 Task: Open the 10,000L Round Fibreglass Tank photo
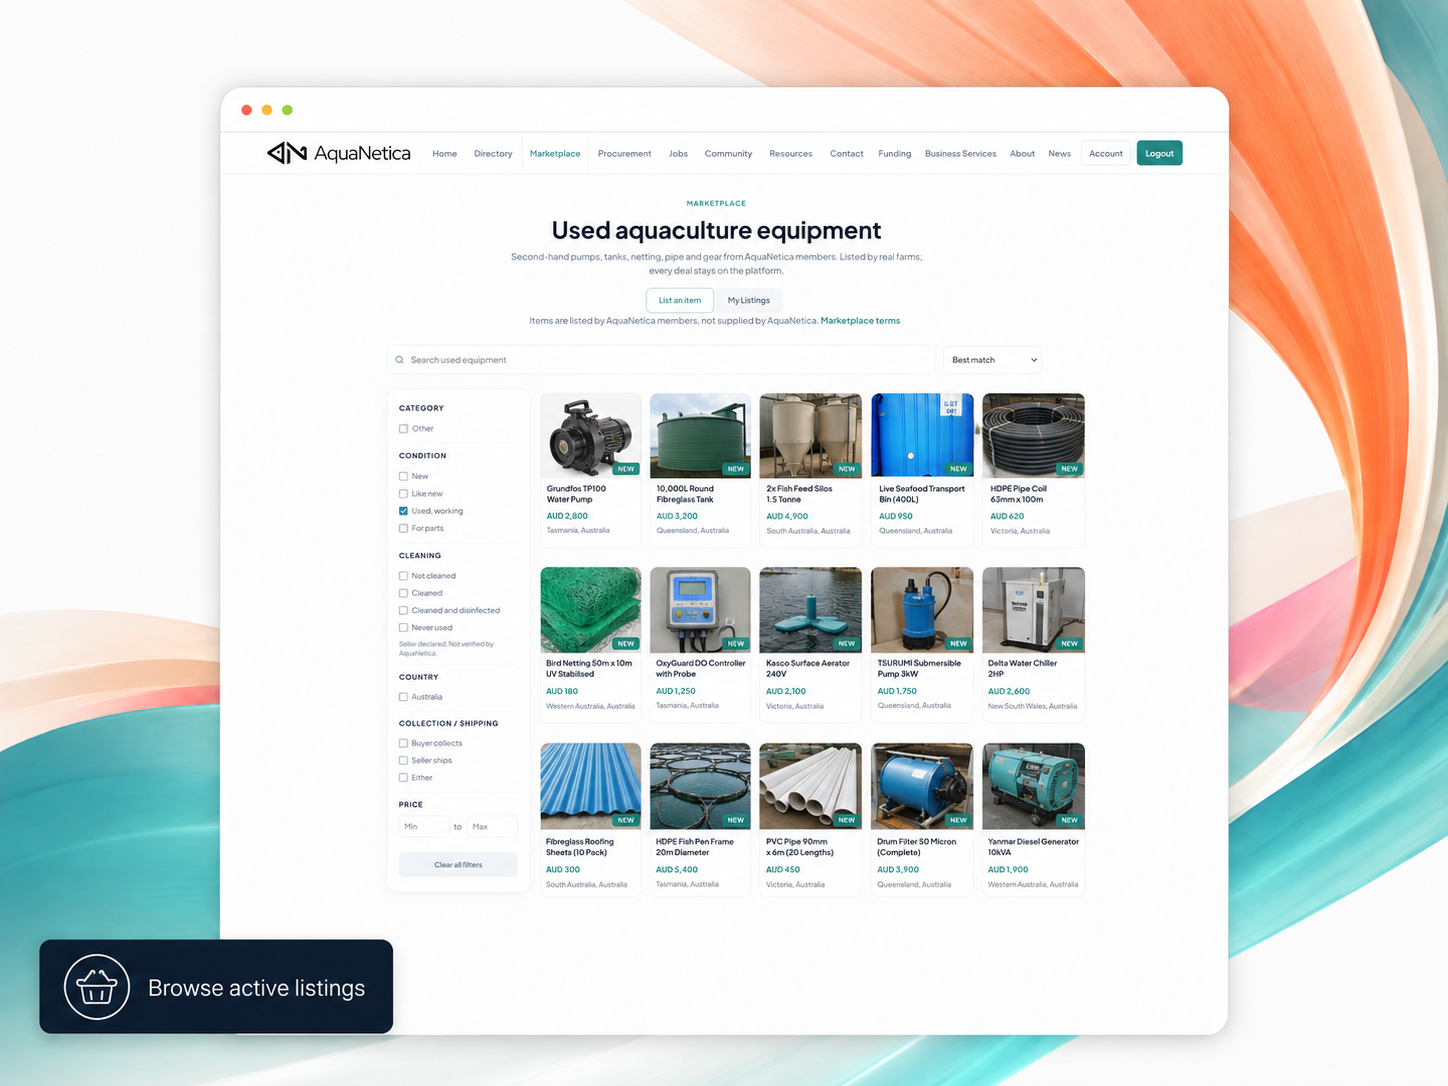click(700, 435)
